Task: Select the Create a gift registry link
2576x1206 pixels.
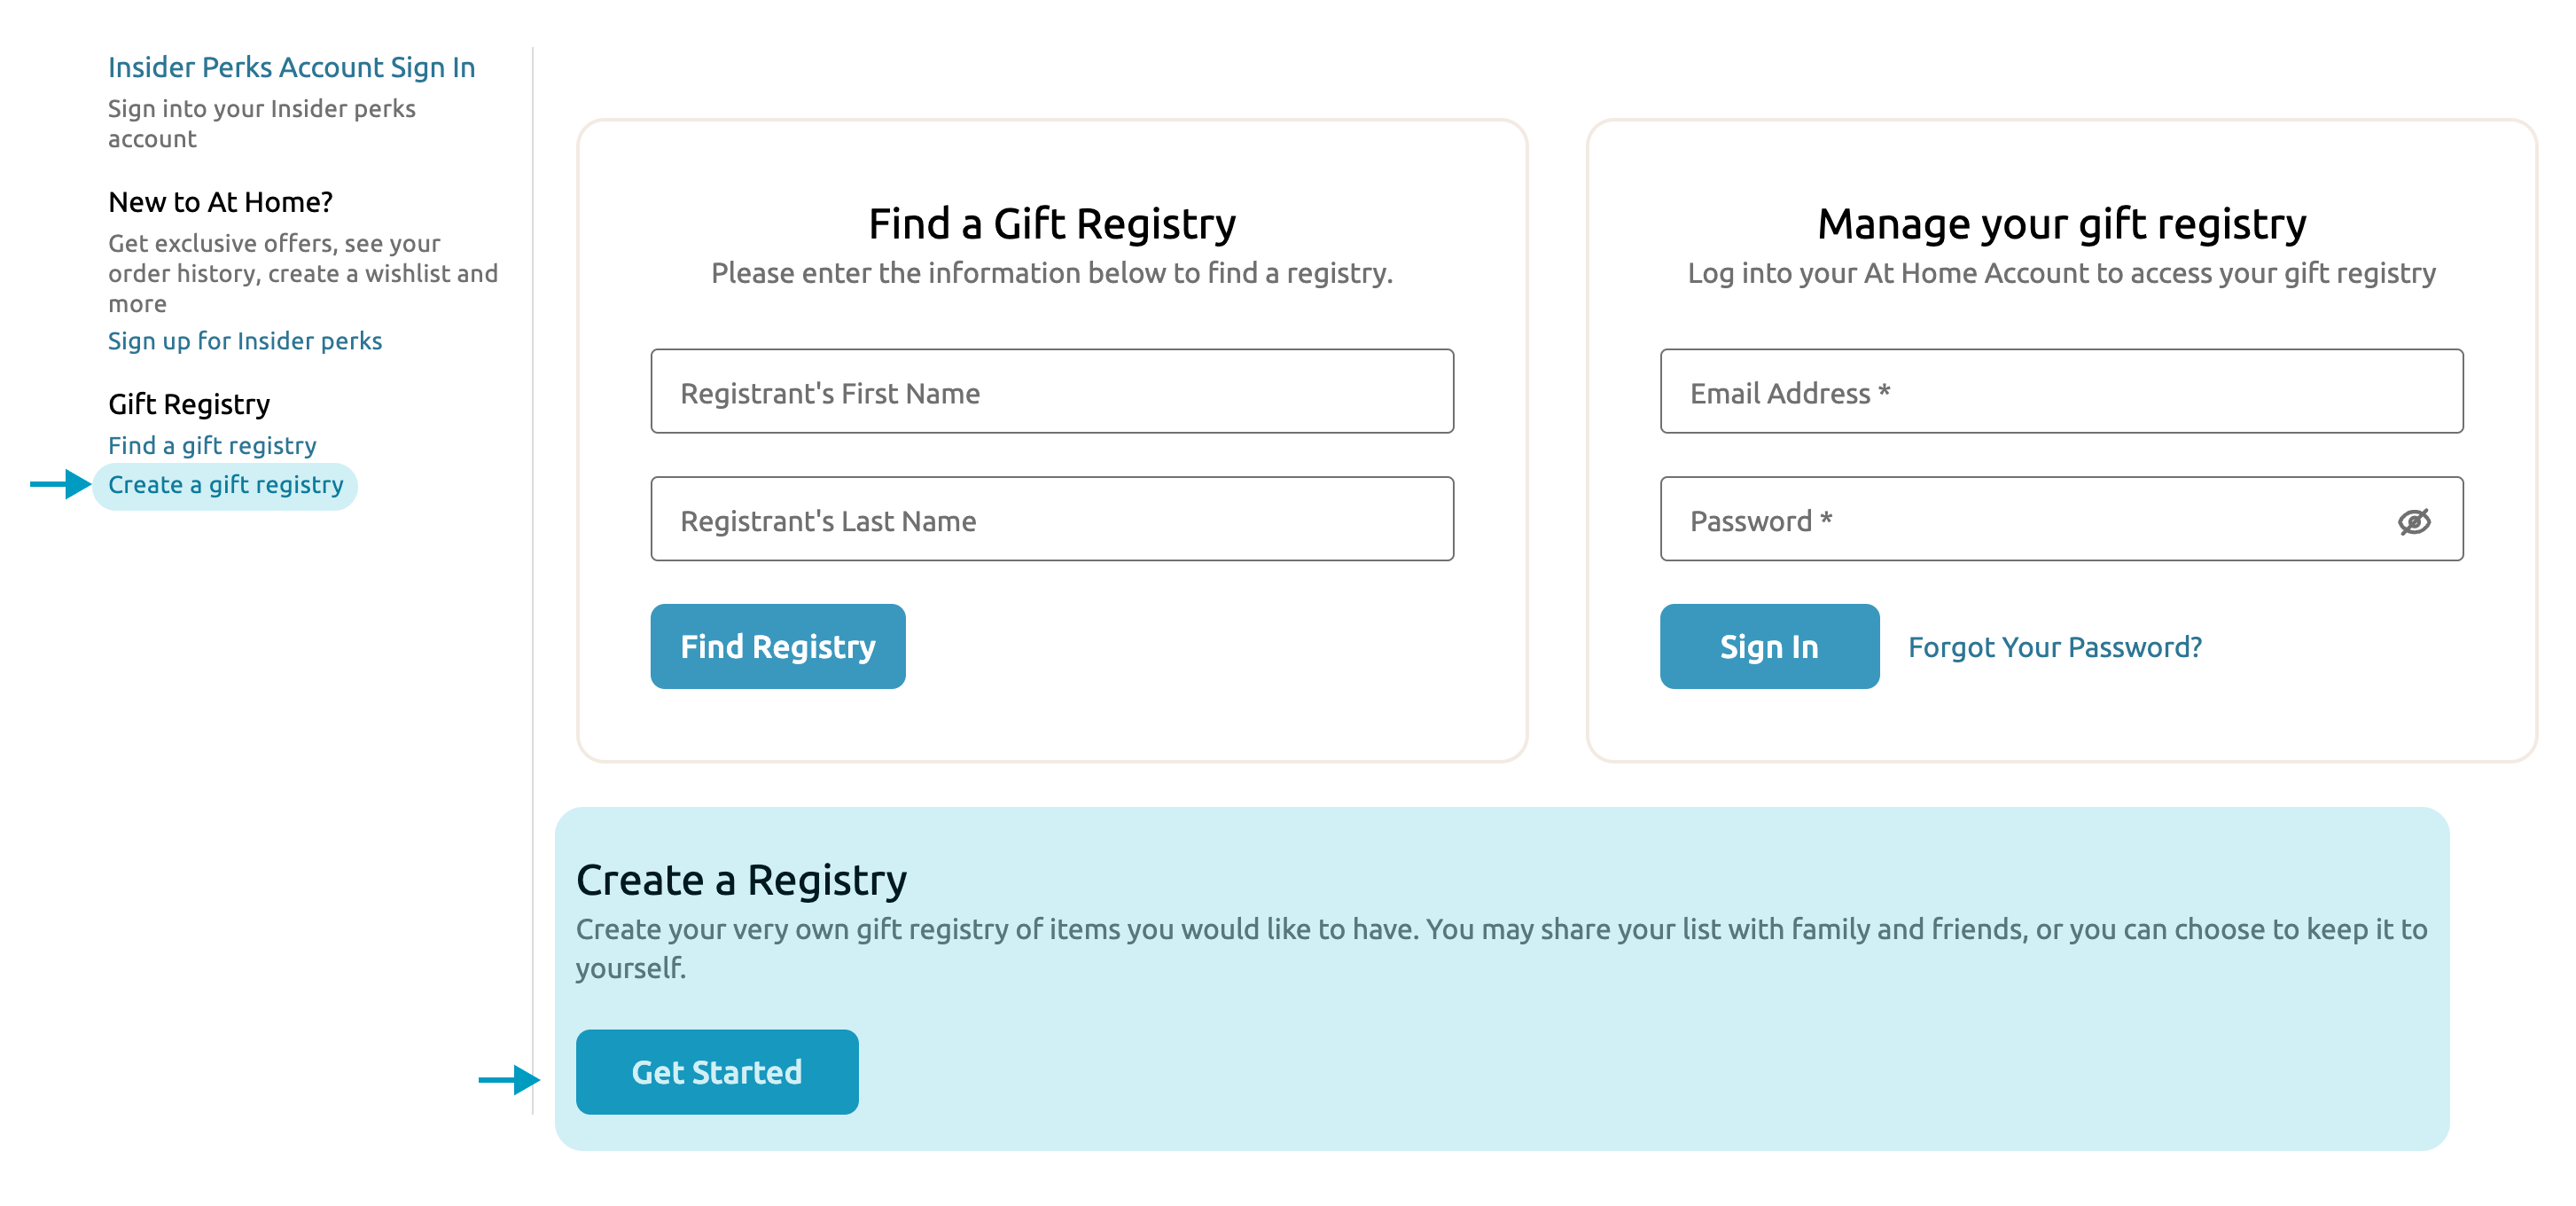Action: (x=223, y=485)
